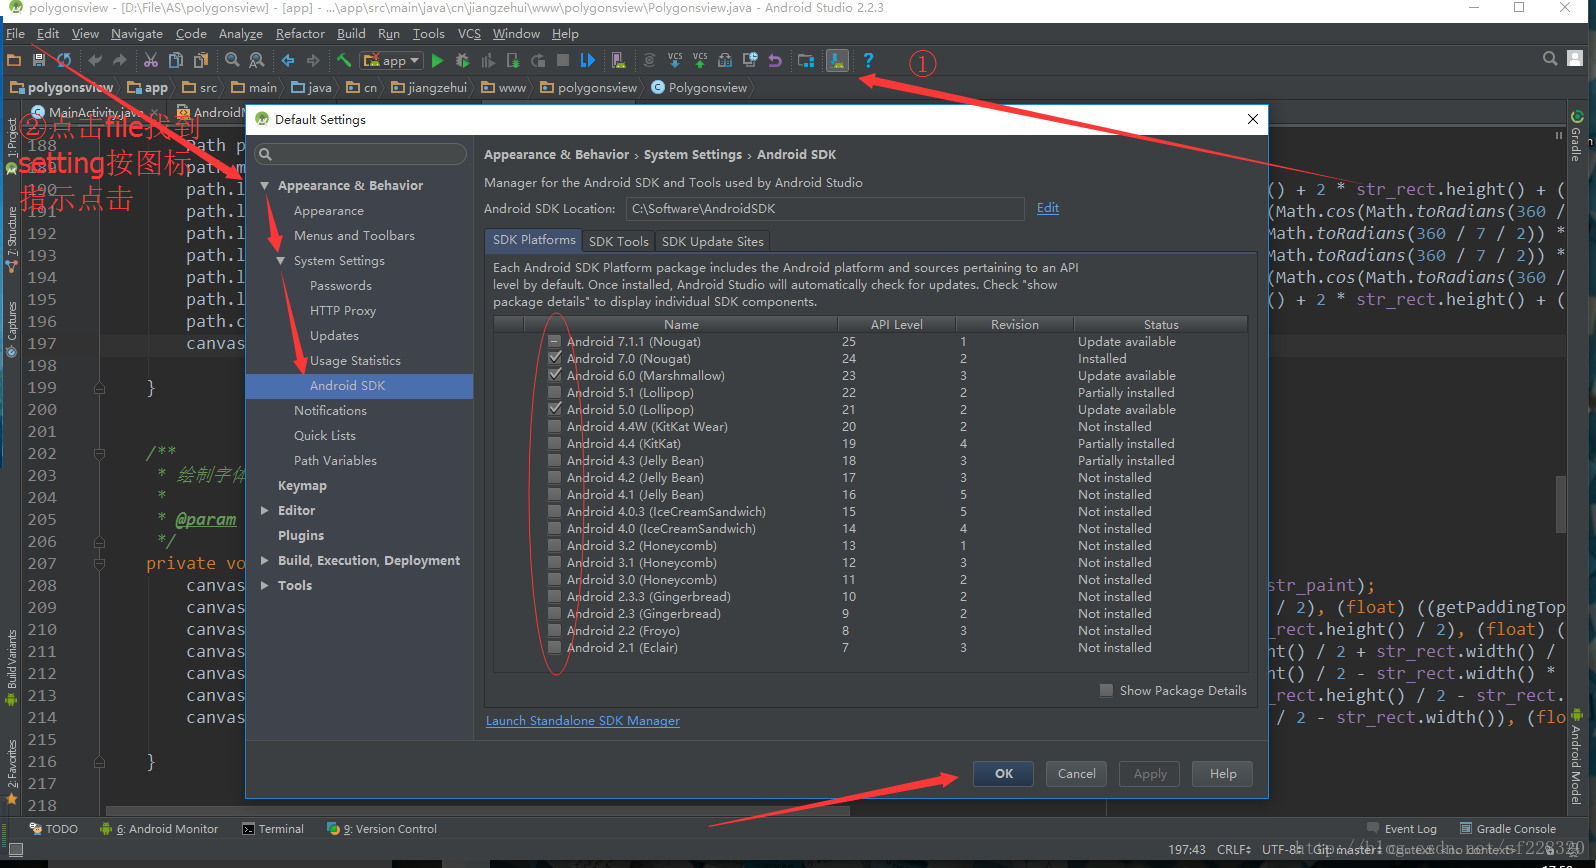
Task: Click the VCS Commit Changes icon
Action: 700,60
